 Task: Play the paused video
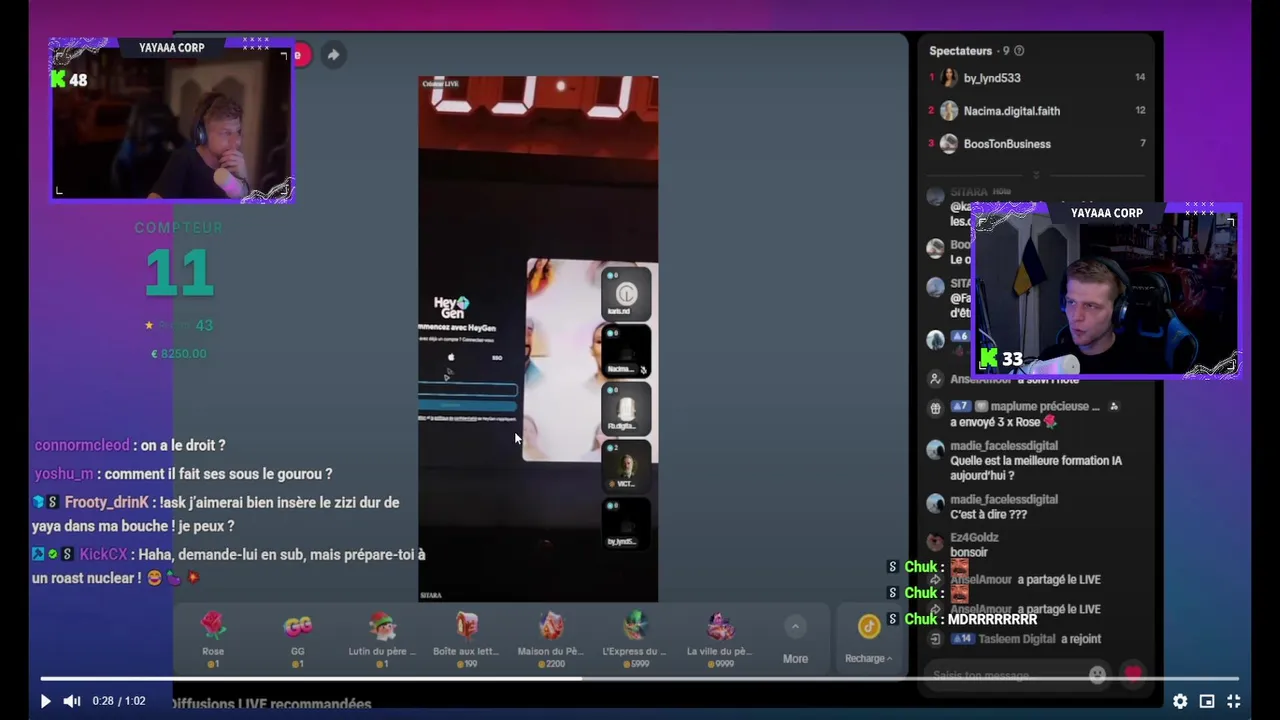(45, 702)
